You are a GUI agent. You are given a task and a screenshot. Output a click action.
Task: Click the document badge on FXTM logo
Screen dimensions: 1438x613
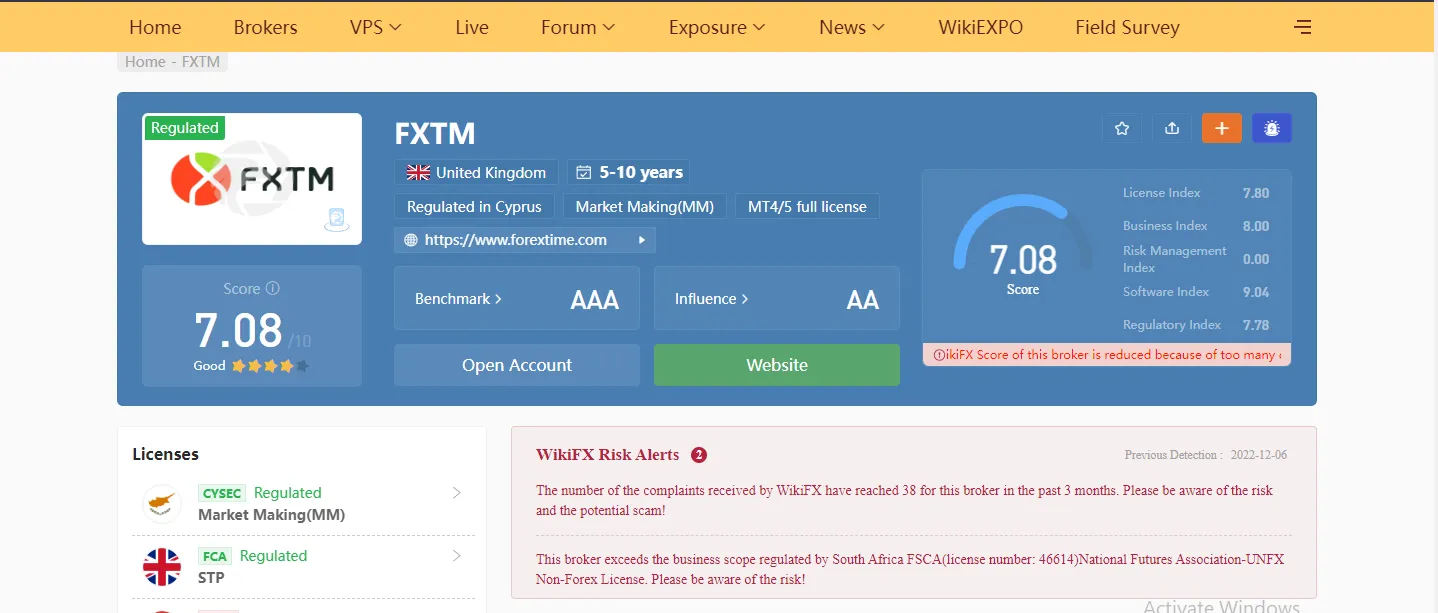click(x=337, y=219)
